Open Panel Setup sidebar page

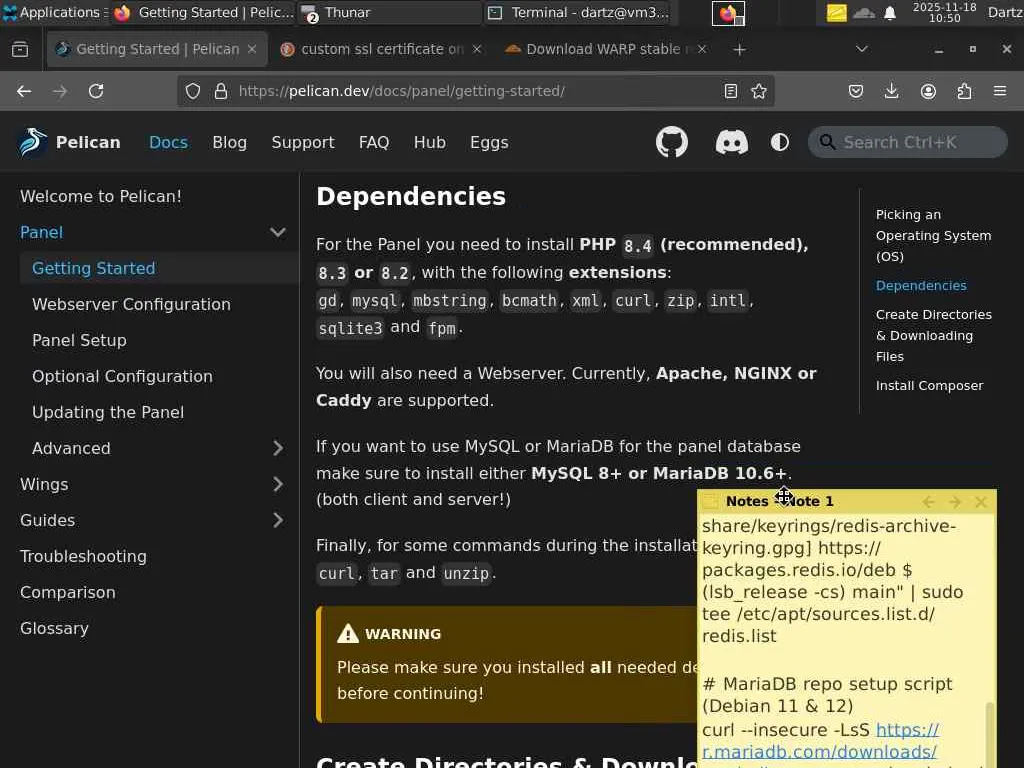click(79, 340)
